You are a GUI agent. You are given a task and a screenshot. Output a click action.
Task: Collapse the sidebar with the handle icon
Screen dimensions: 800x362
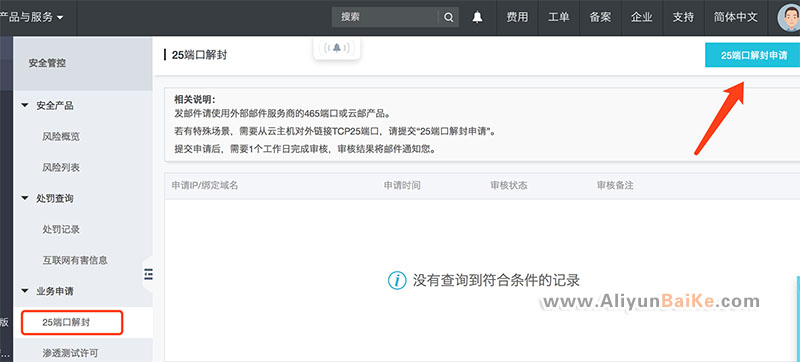point(148,274)
